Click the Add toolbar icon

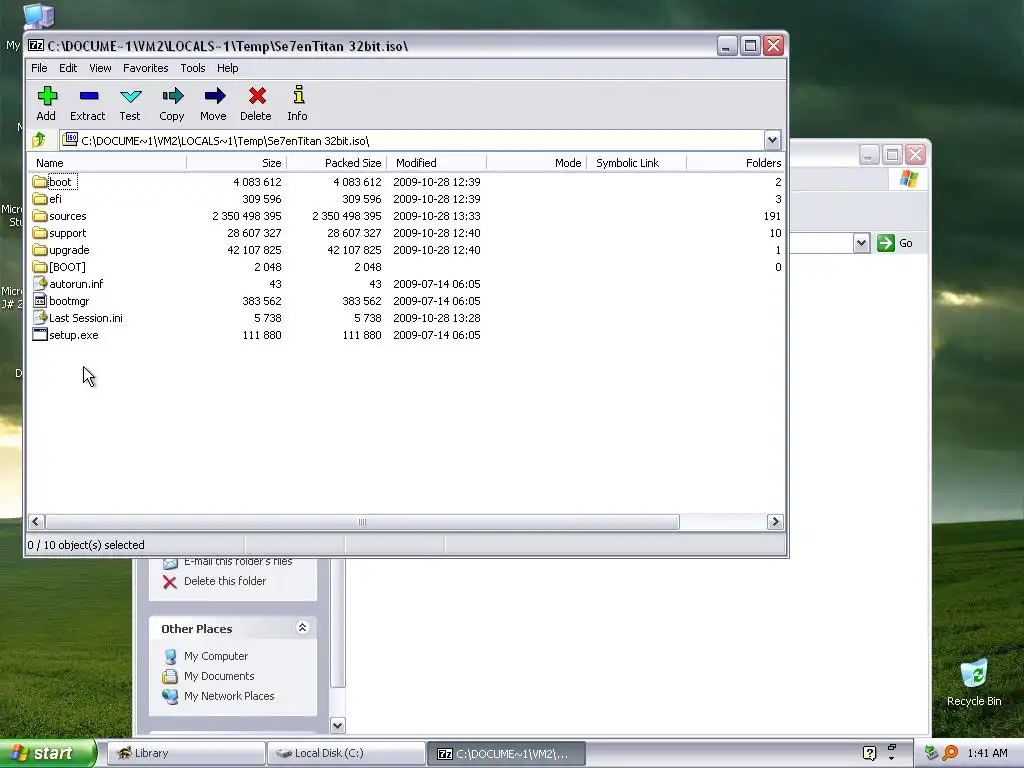[x=46, y=97]
